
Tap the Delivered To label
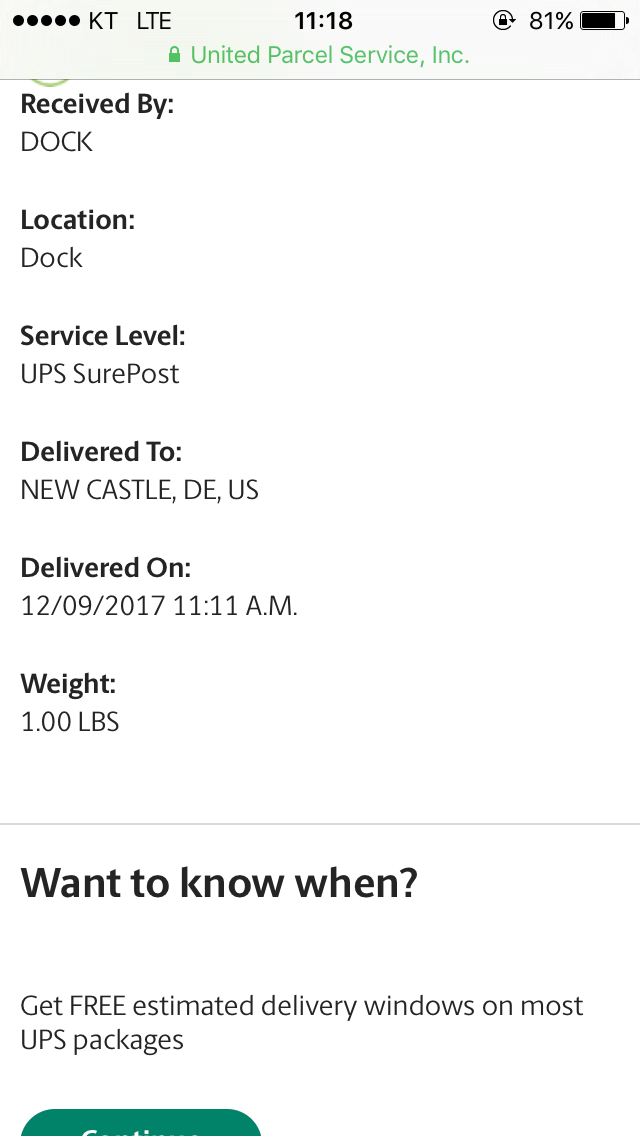tap(101, 452)
